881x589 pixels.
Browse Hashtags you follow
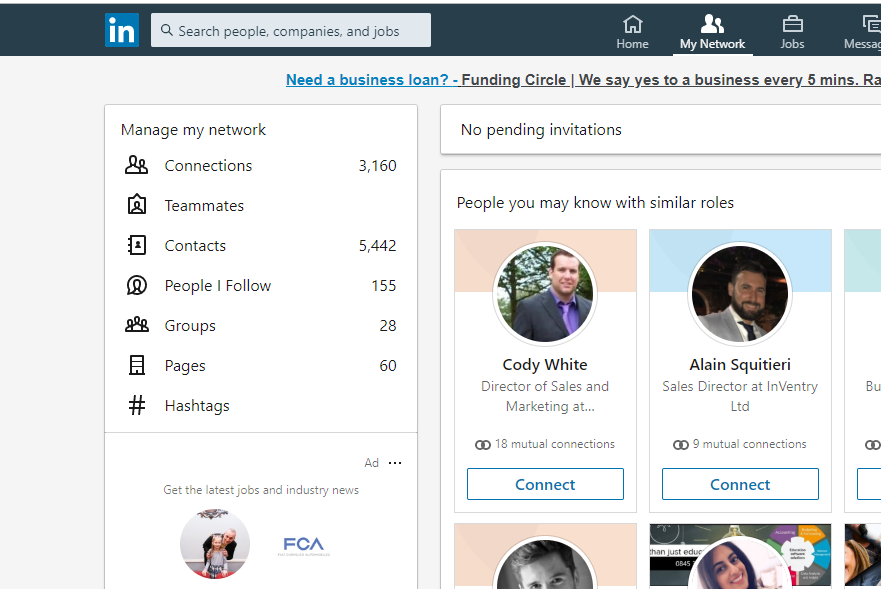tap(198, 405)
